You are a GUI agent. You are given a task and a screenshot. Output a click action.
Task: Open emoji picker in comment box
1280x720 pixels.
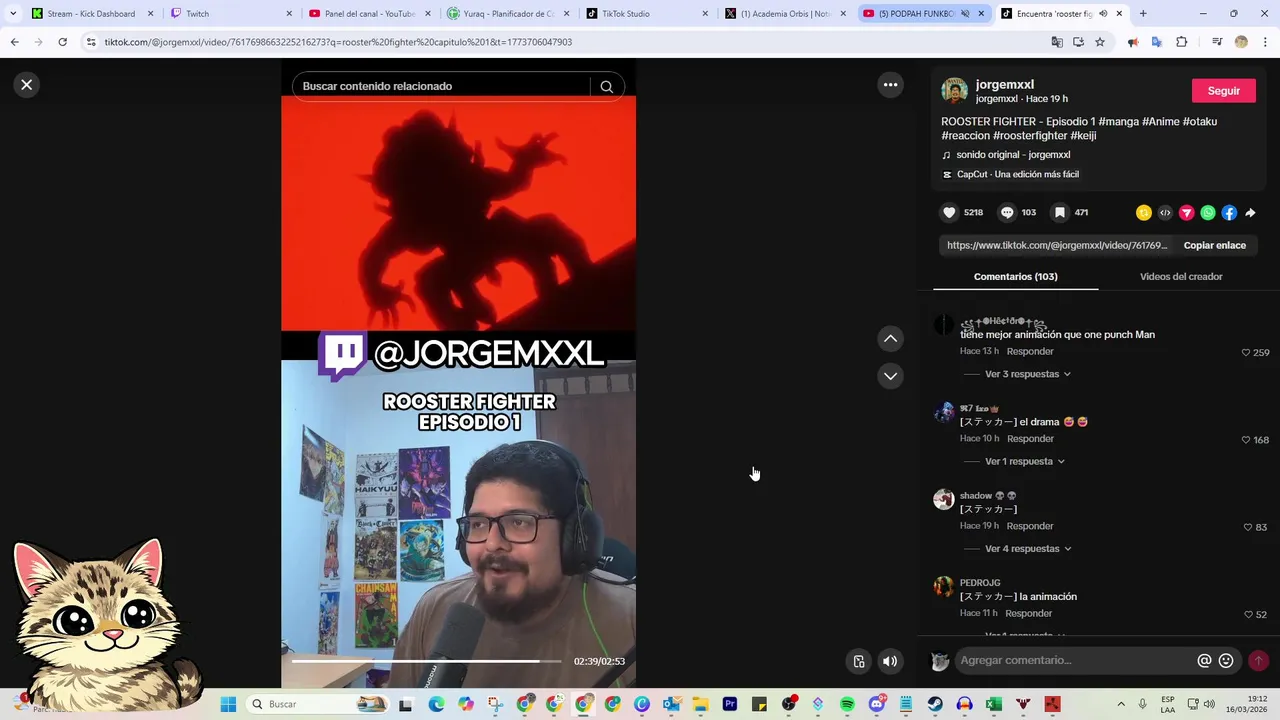pyautogui.click(x=1226, y=661)
